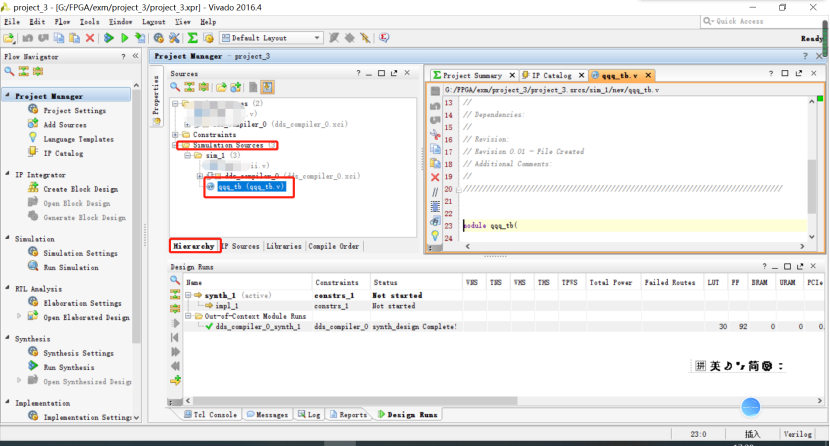830x446 pixels.
Task: Click Verilog language indicator in status bar
Action: tap(798, 434)
